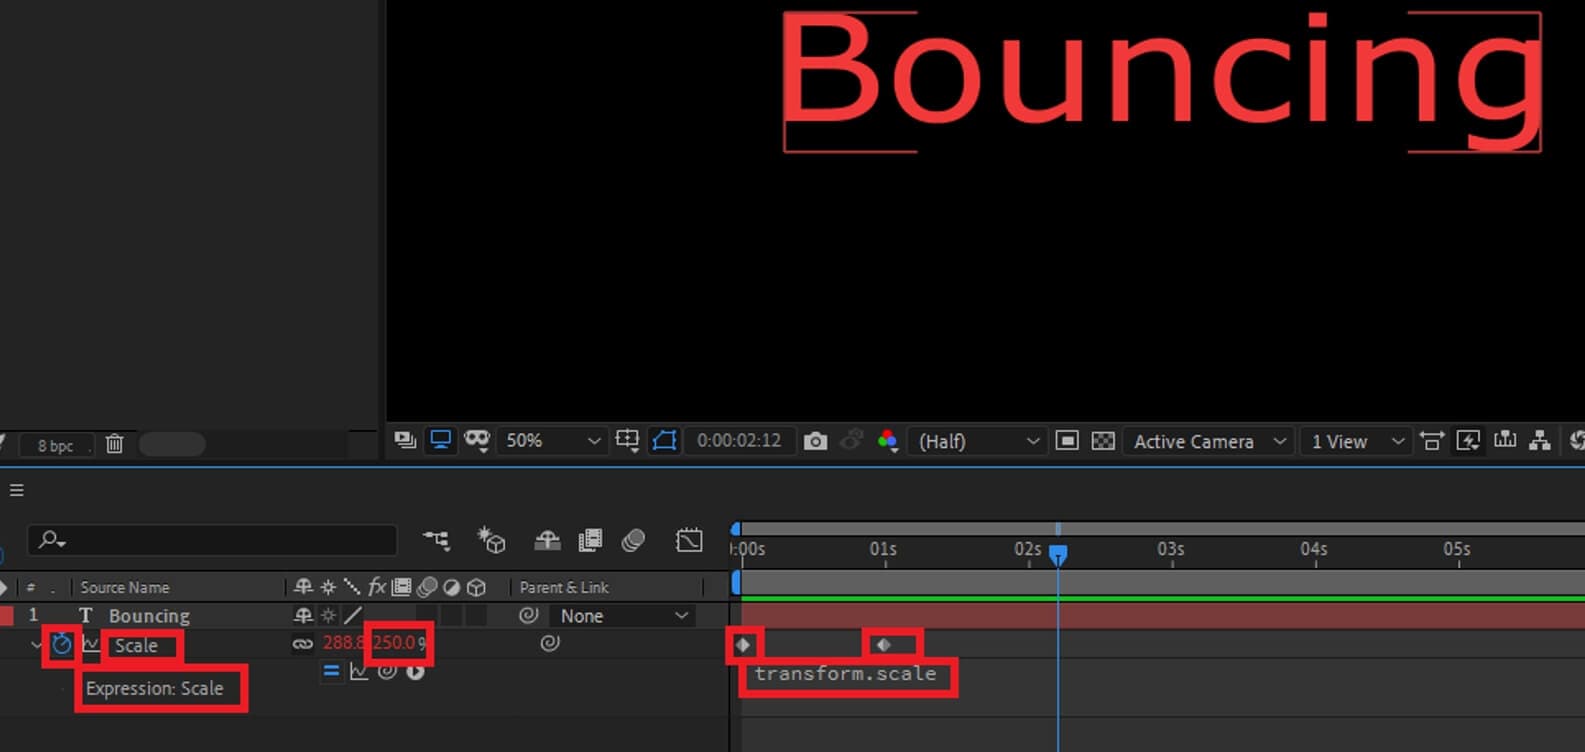
Task: Open the Half resolution dropdown
Action: (978, 441)
